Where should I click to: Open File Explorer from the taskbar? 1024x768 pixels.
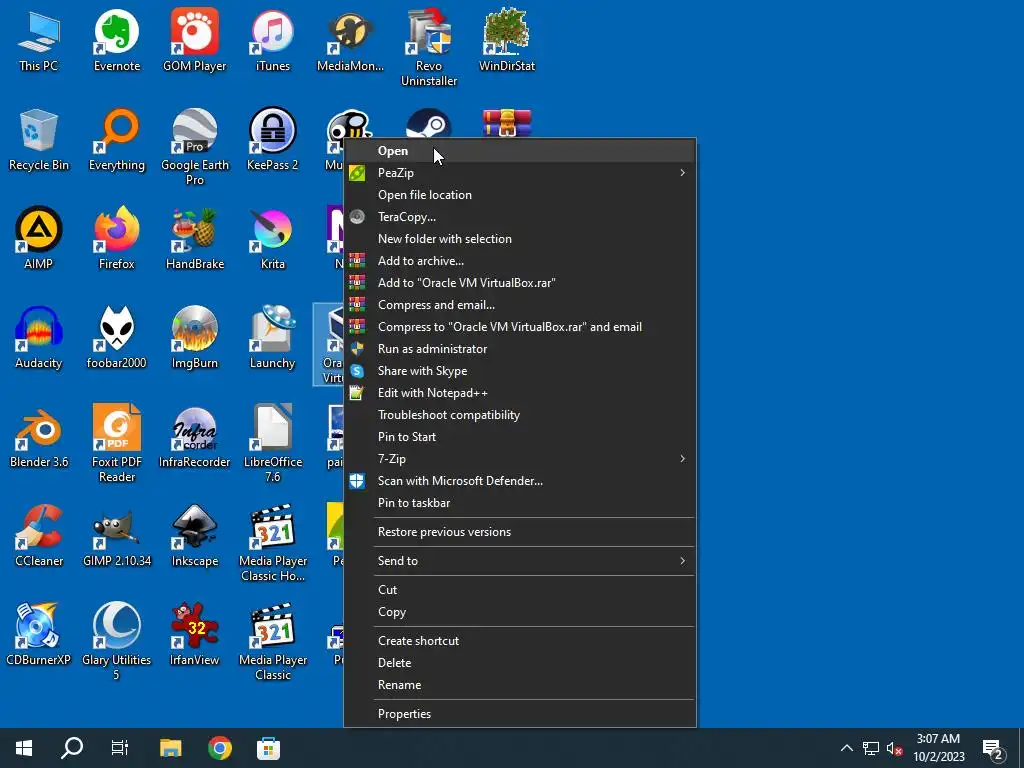coord(170,748)
